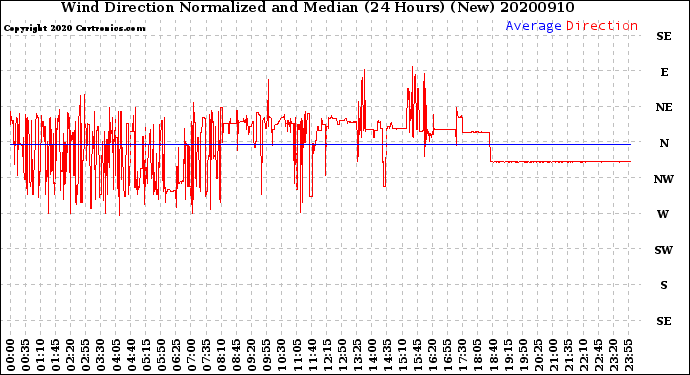
Task: Click the Copyright 2020 Cartronics.com text
Action: [74, 28]
